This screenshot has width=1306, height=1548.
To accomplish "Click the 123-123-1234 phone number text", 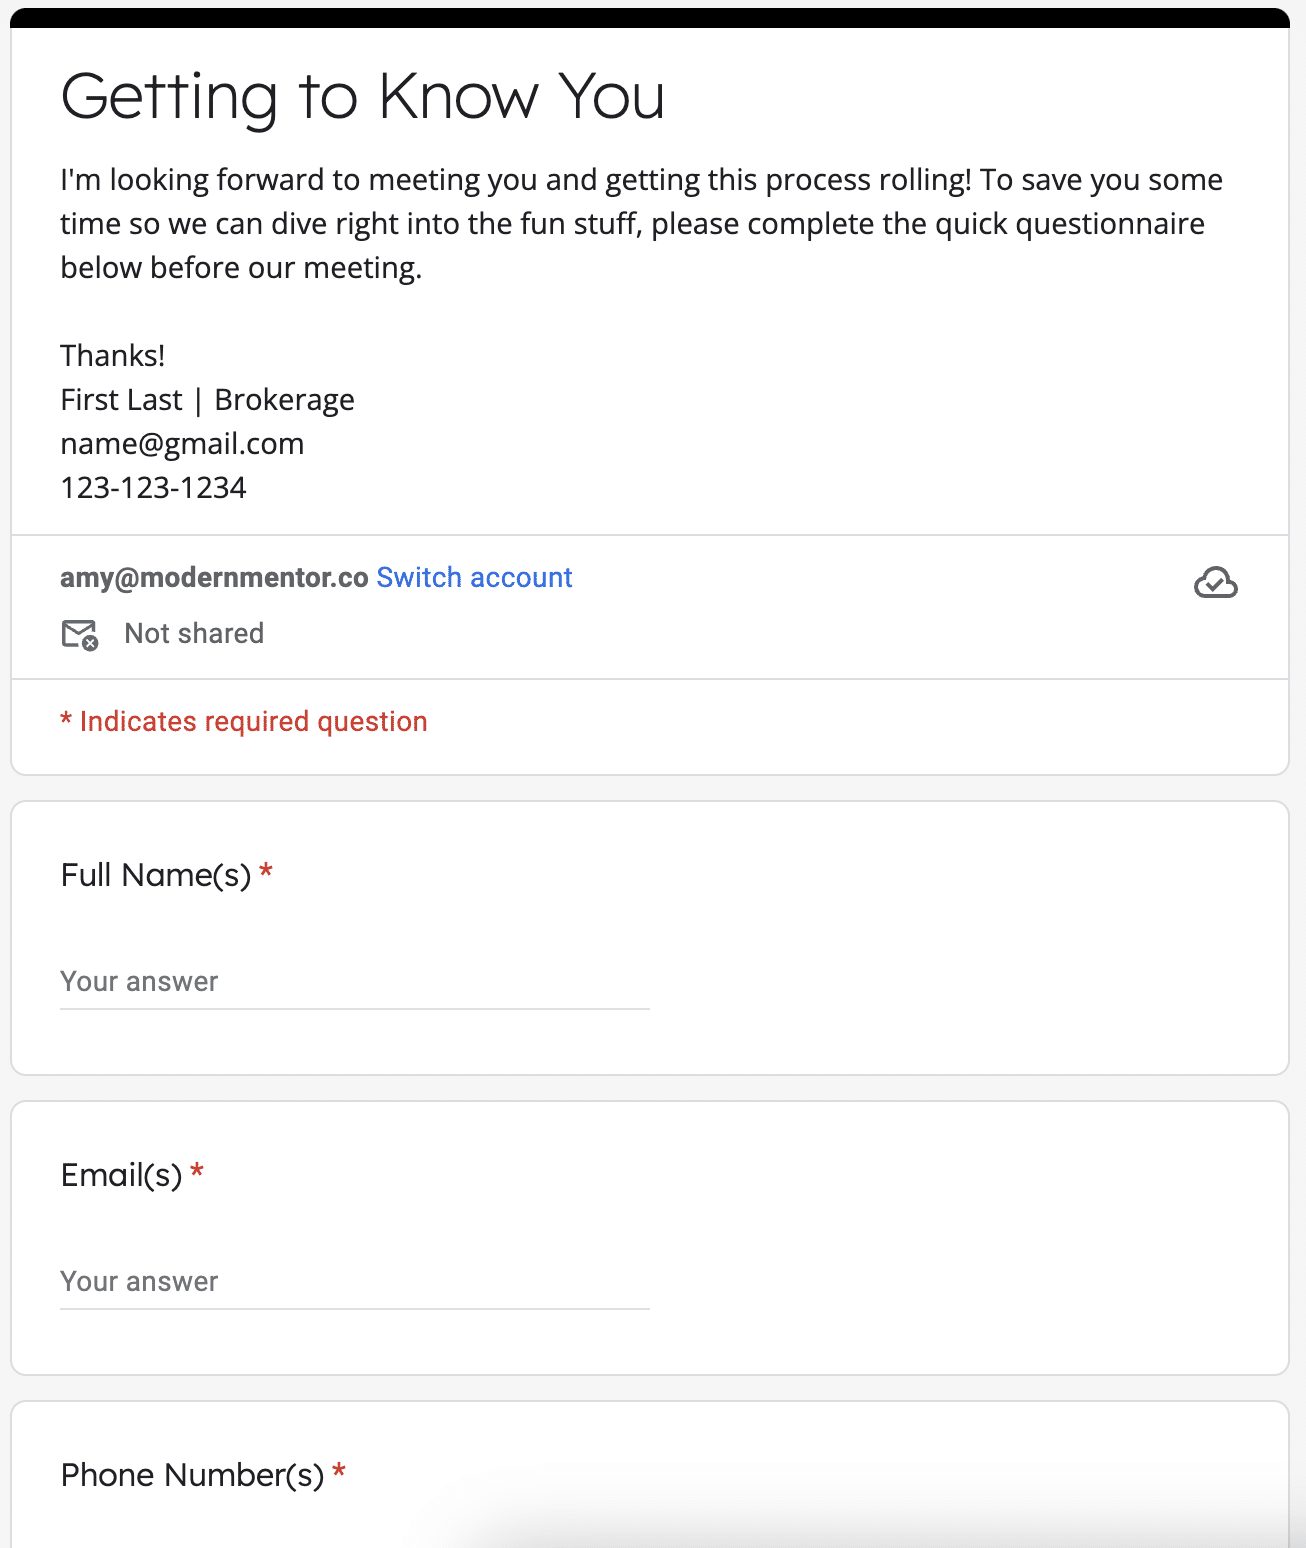I will pyautogui.click(x=153, y=488).
